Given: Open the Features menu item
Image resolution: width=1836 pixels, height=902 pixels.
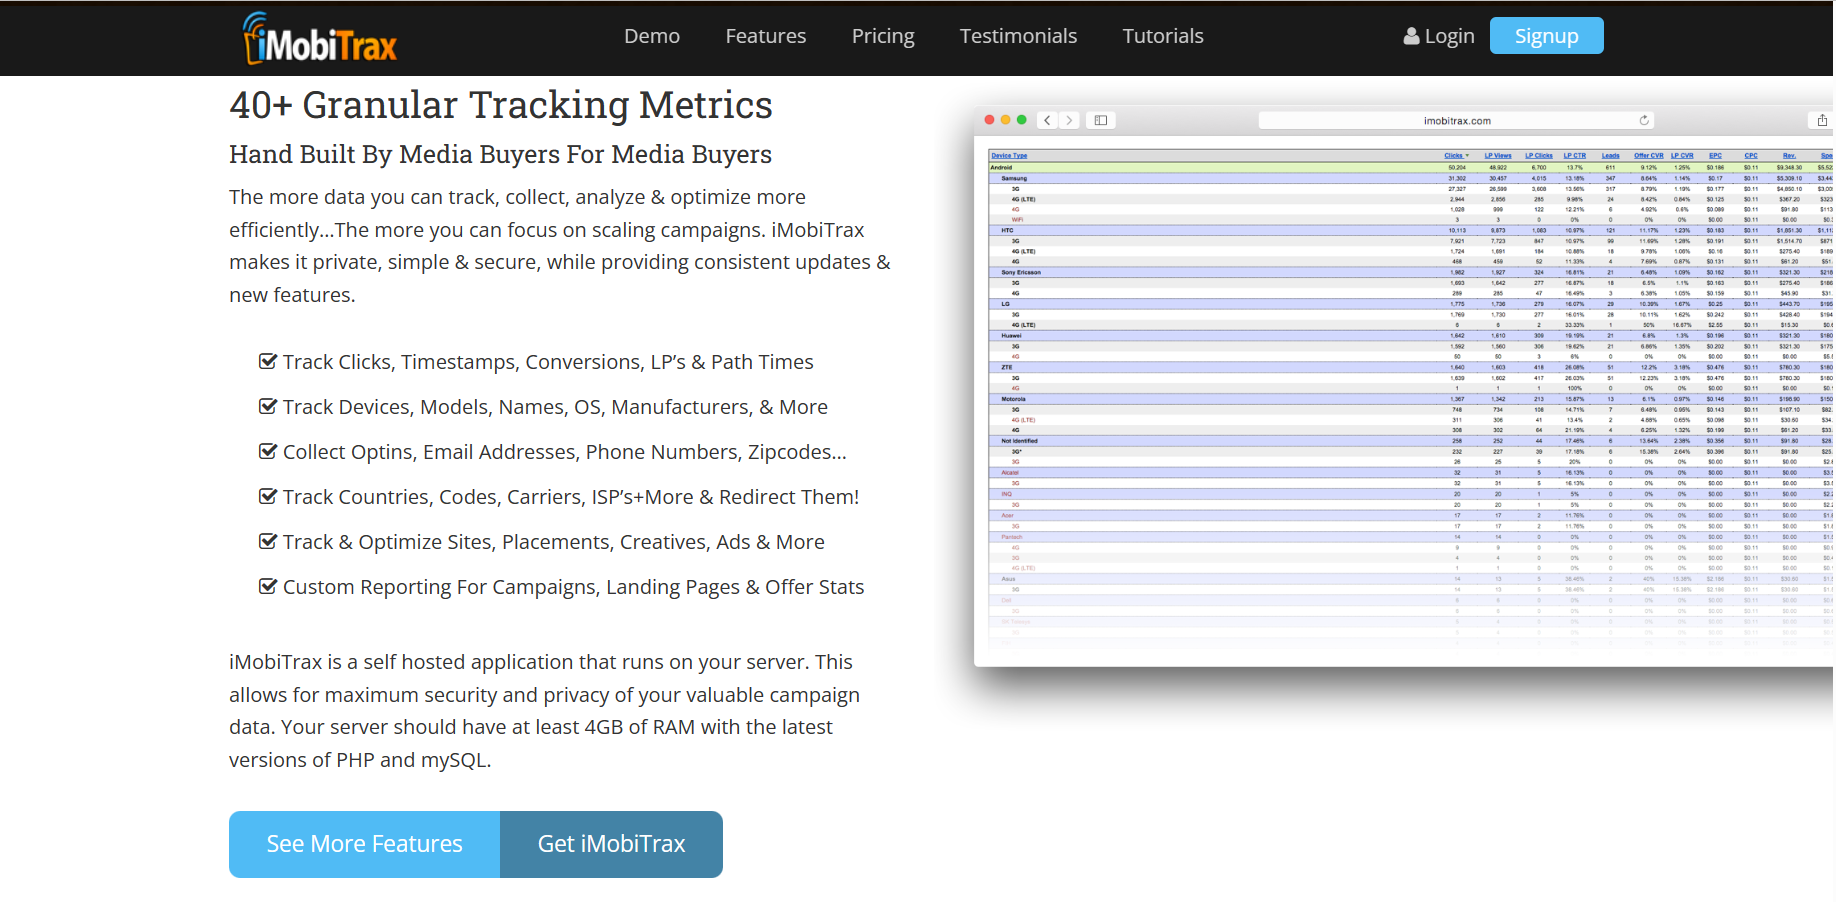Looking at the screenshot, I should tap(766, 36).
